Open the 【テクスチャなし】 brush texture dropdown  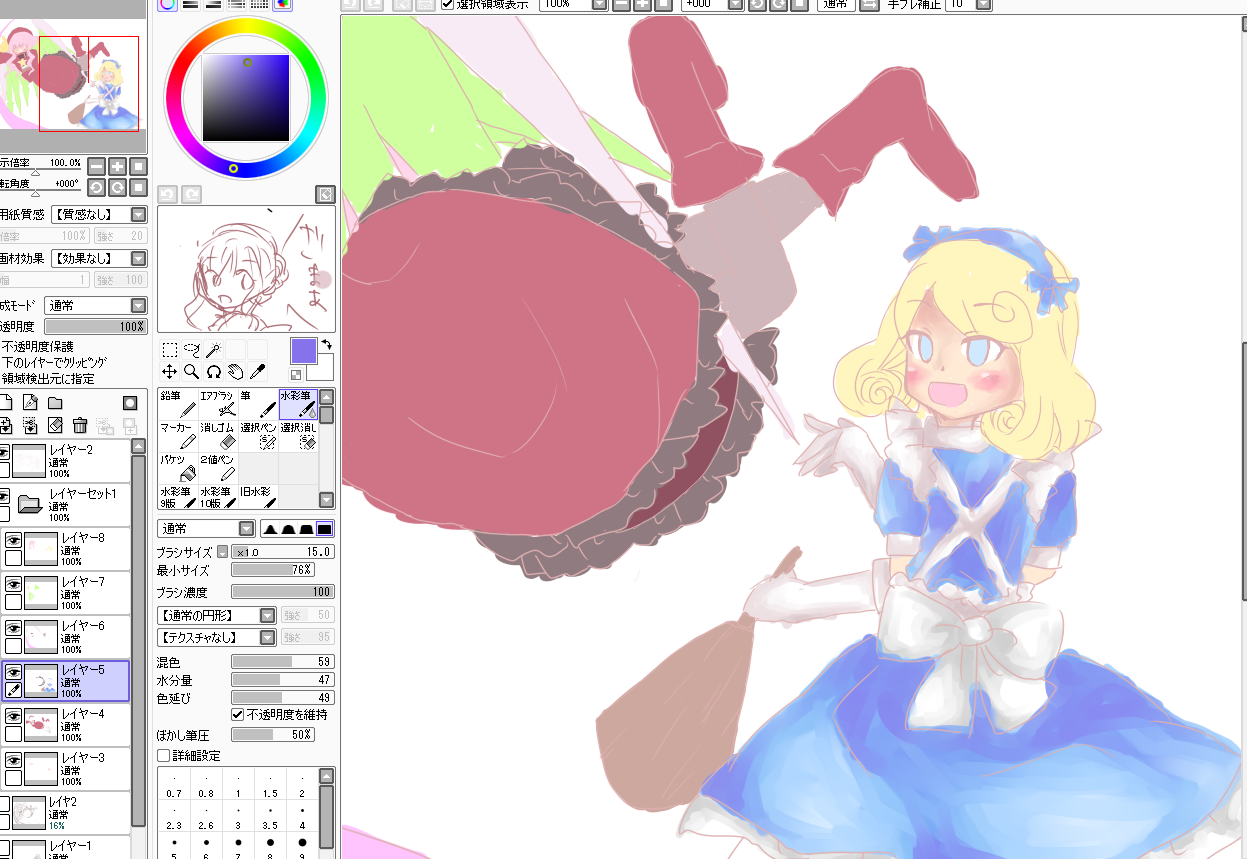click(x=217, y=638)
